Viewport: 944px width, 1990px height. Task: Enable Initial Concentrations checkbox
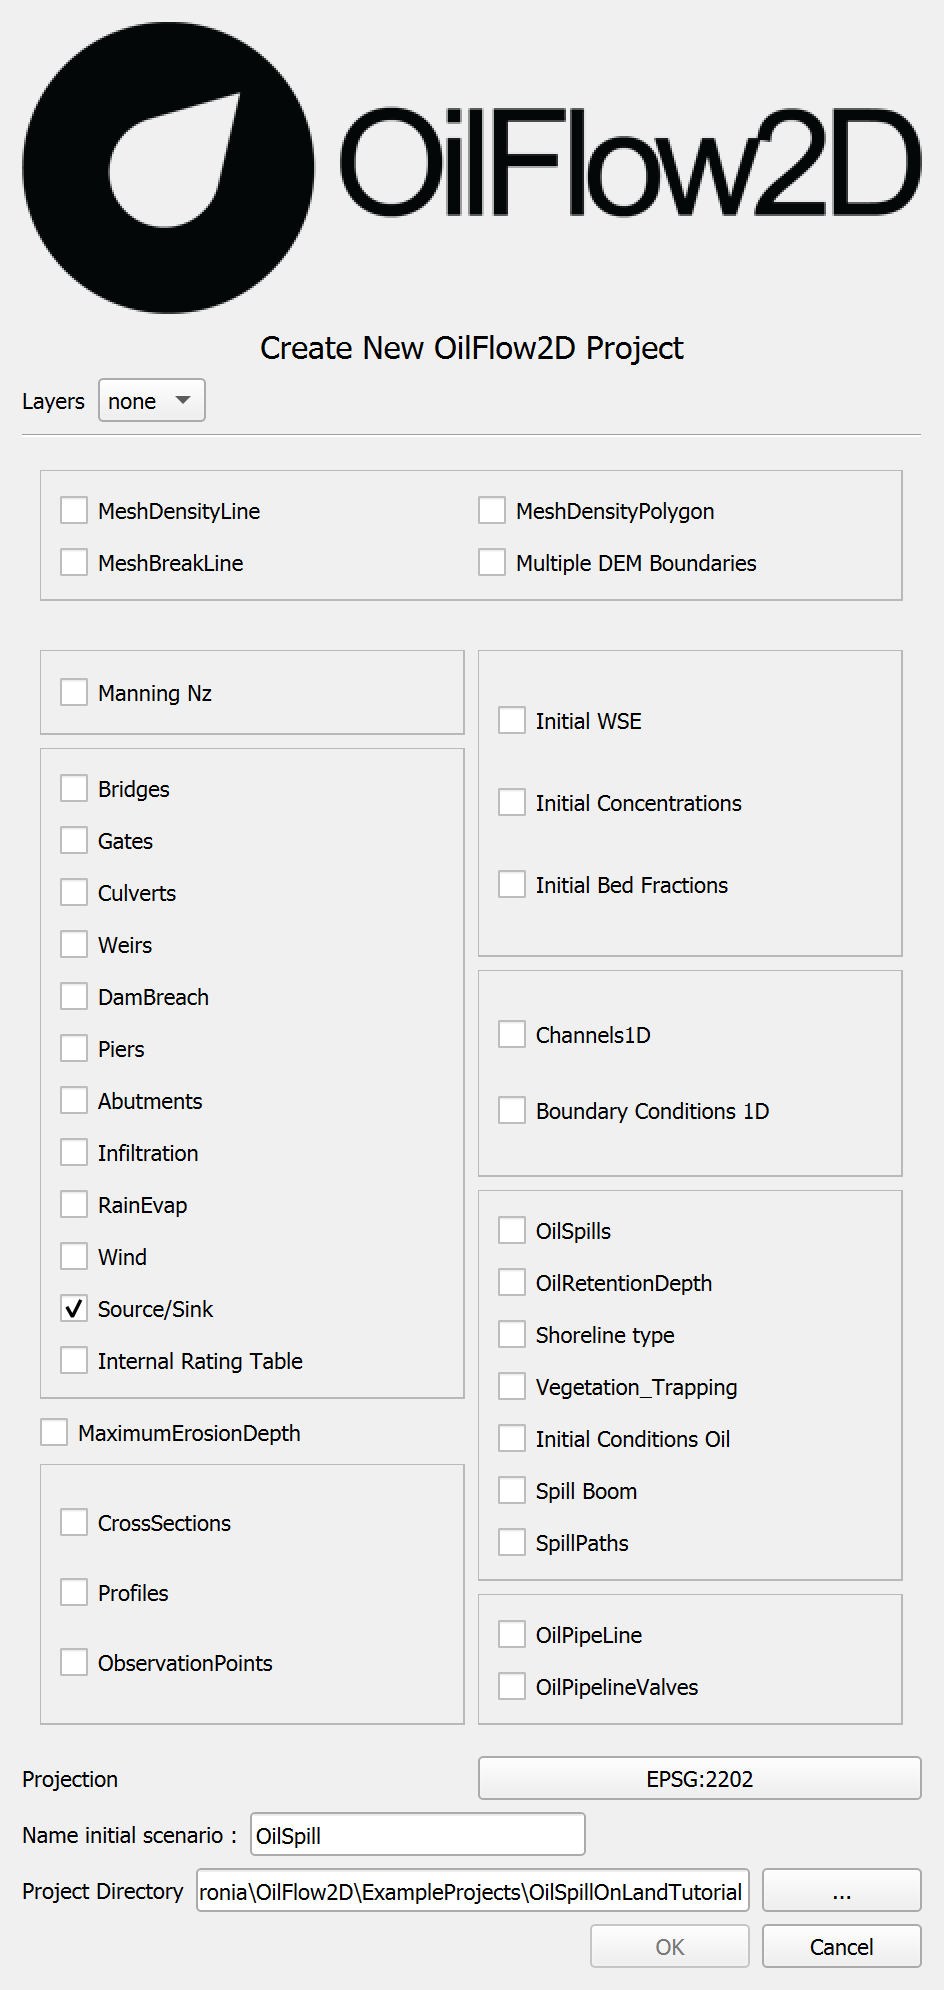click(x=512, y=802)
